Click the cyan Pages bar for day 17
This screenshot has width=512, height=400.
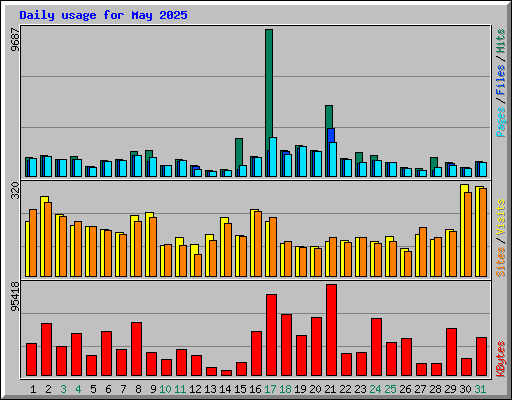tap(273, 157)
